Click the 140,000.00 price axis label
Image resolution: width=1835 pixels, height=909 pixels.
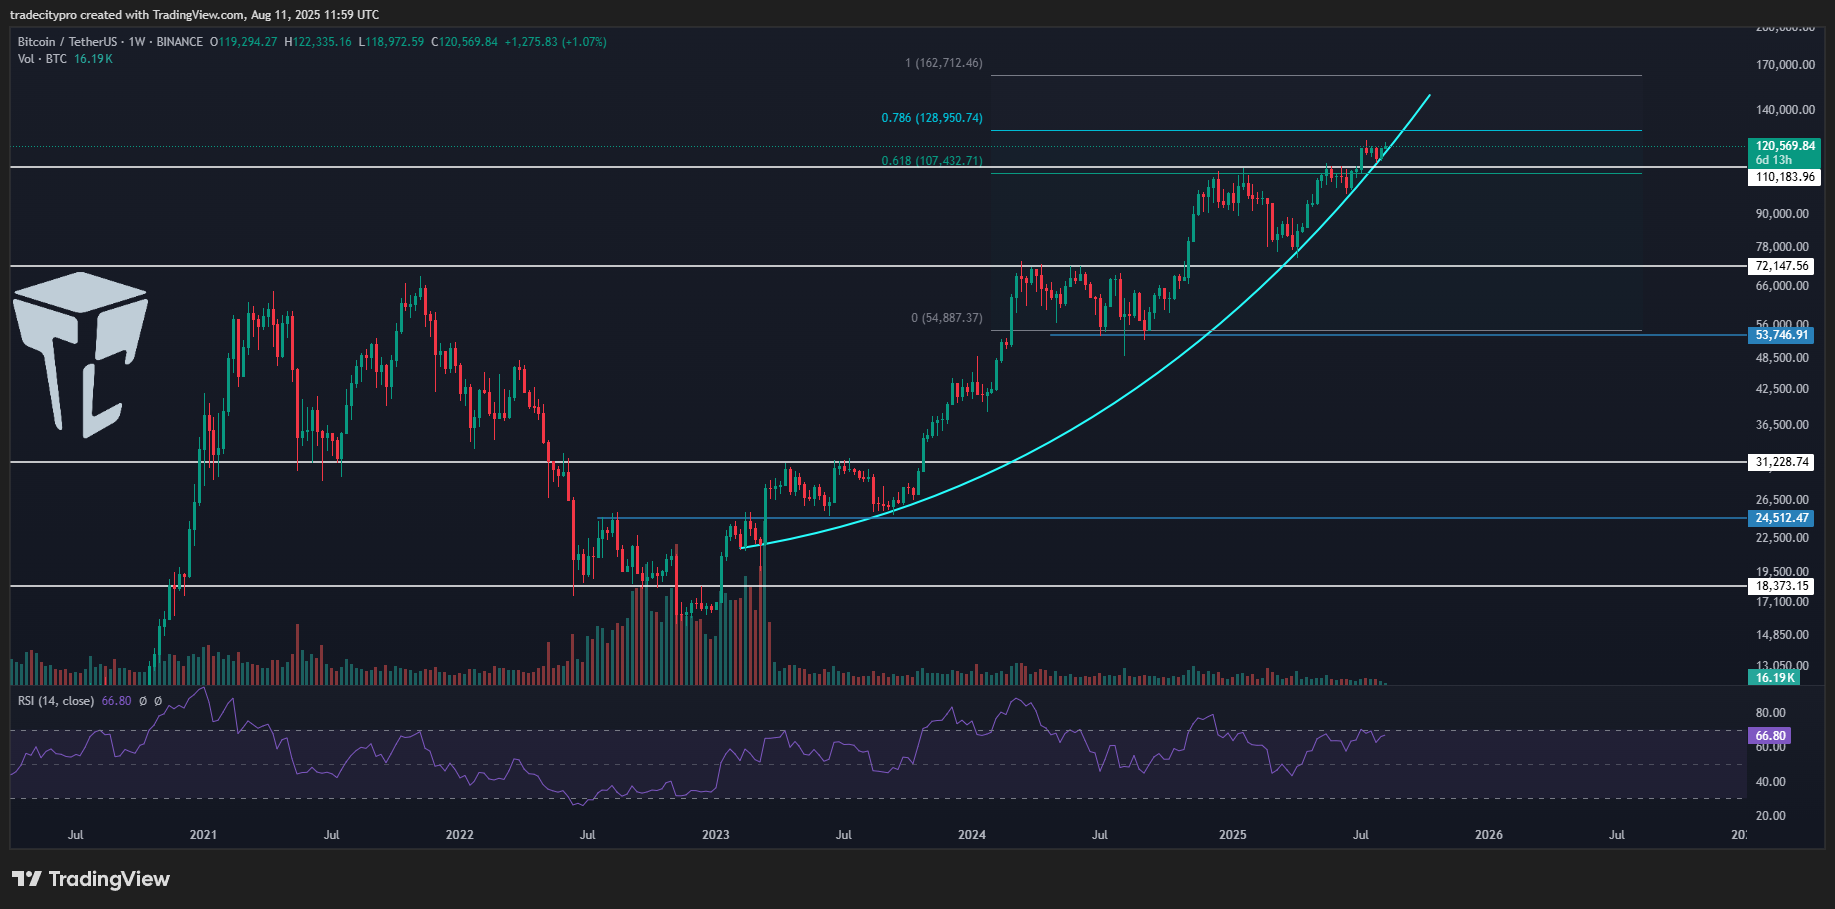tap(1785, 110)
